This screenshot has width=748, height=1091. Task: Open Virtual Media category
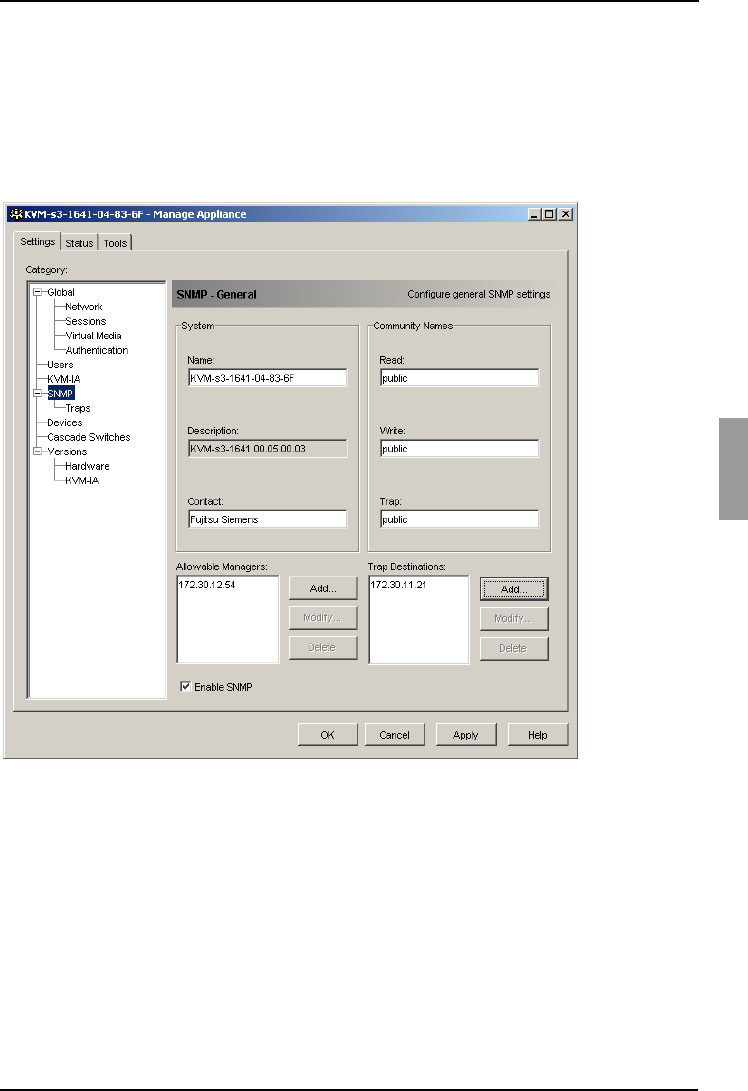pos(93,336)
